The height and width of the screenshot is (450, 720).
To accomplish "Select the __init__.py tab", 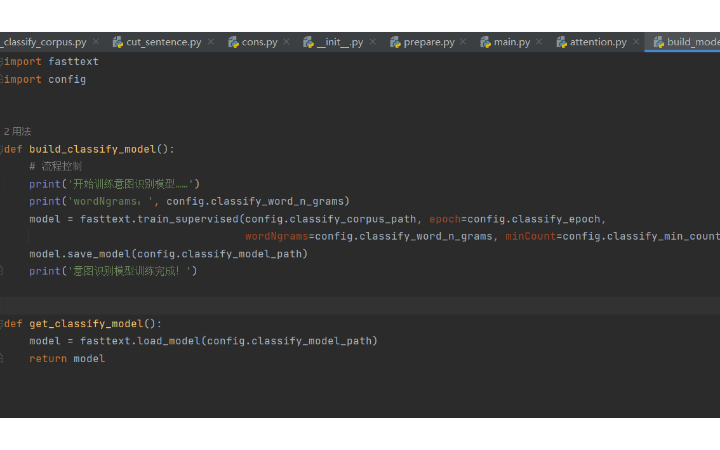I will (340, 42).
